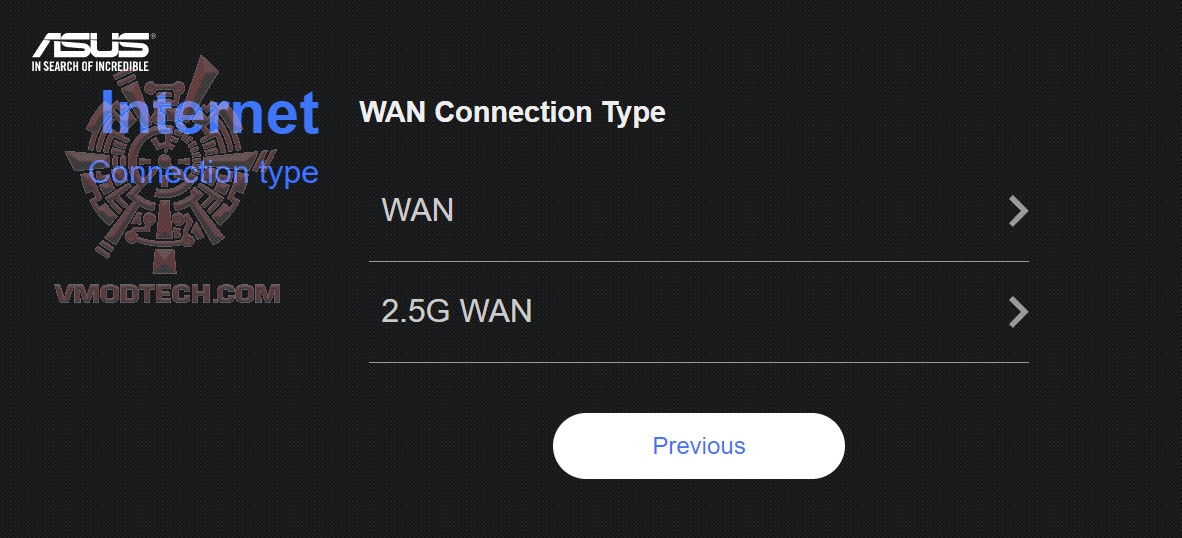Image resolution: width=1182 pixels, height=538 pixels.
Task: Click the right chevron beside WAN
Action: pyautogui.click(x=1018, y=211)
